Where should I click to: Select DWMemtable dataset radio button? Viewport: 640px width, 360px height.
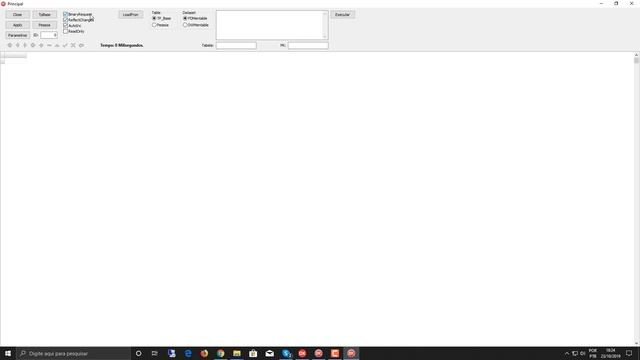pos(185,25)
